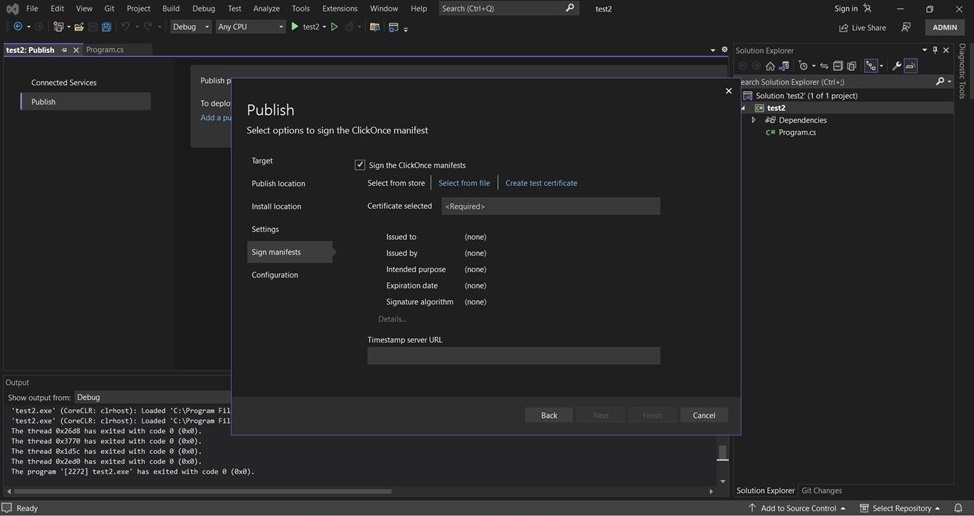Collapse the test2 project node arrow

coord(744,107)
